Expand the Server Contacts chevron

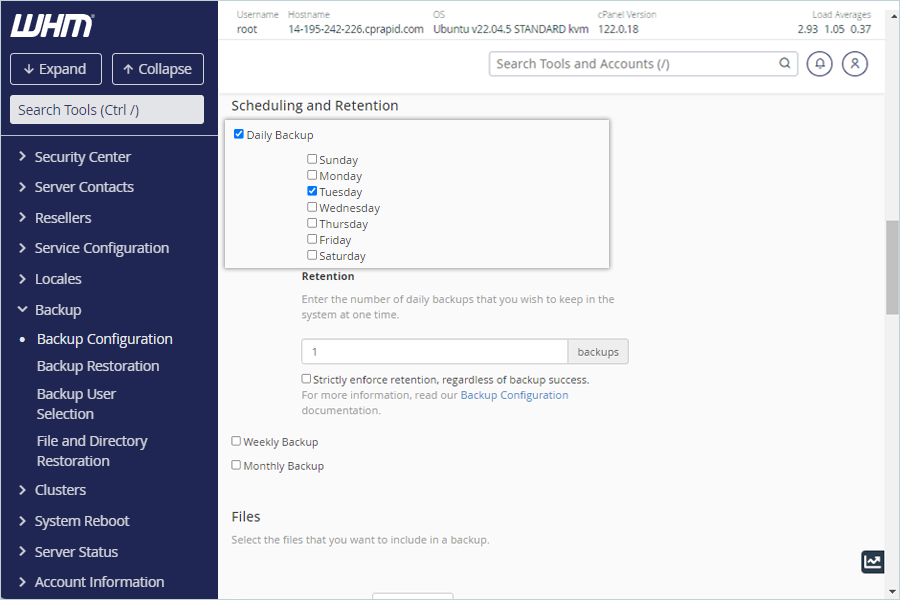coord(22,187)
